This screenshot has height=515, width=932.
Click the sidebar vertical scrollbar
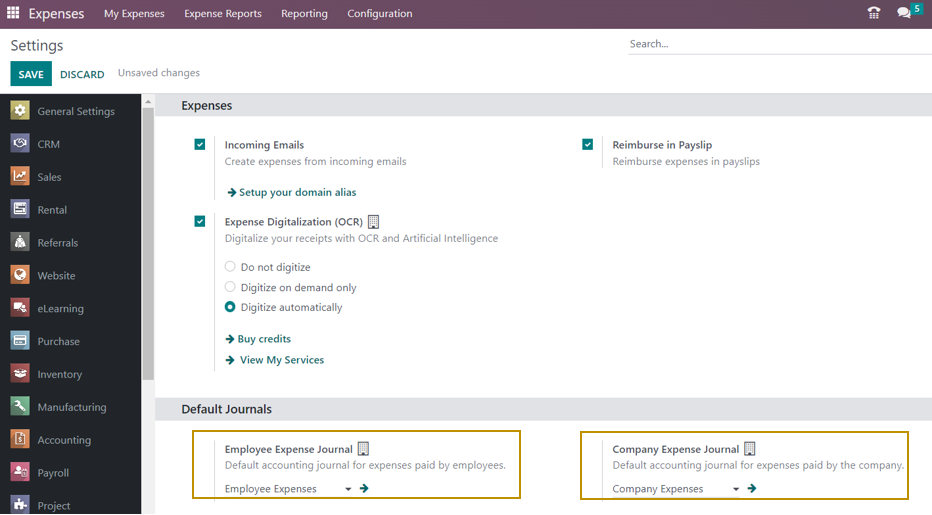(x=148, y=240)
